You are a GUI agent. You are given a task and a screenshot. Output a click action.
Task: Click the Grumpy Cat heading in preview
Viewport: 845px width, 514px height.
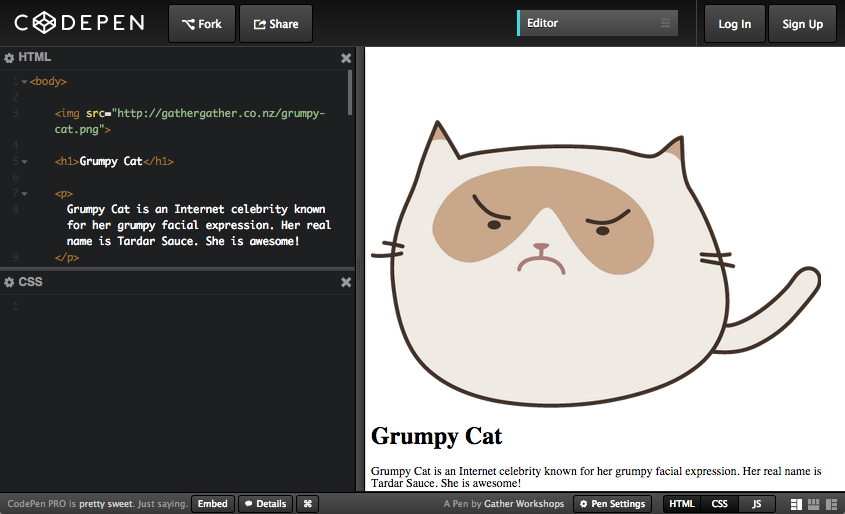coord(437,436)
